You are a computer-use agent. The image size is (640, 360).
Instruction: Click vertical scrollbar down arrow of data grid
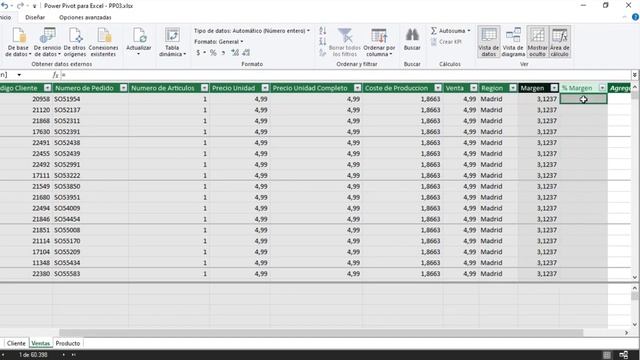click(x=635, y=278)
